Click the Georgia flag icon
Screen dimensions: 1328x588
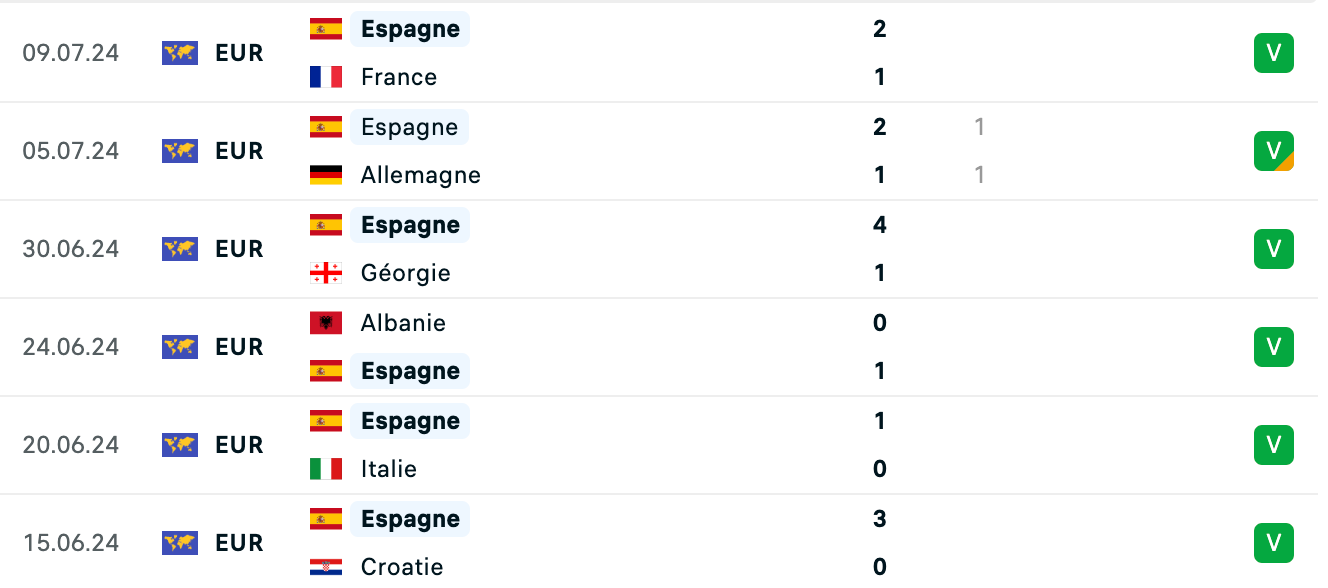tap(326, 273)
